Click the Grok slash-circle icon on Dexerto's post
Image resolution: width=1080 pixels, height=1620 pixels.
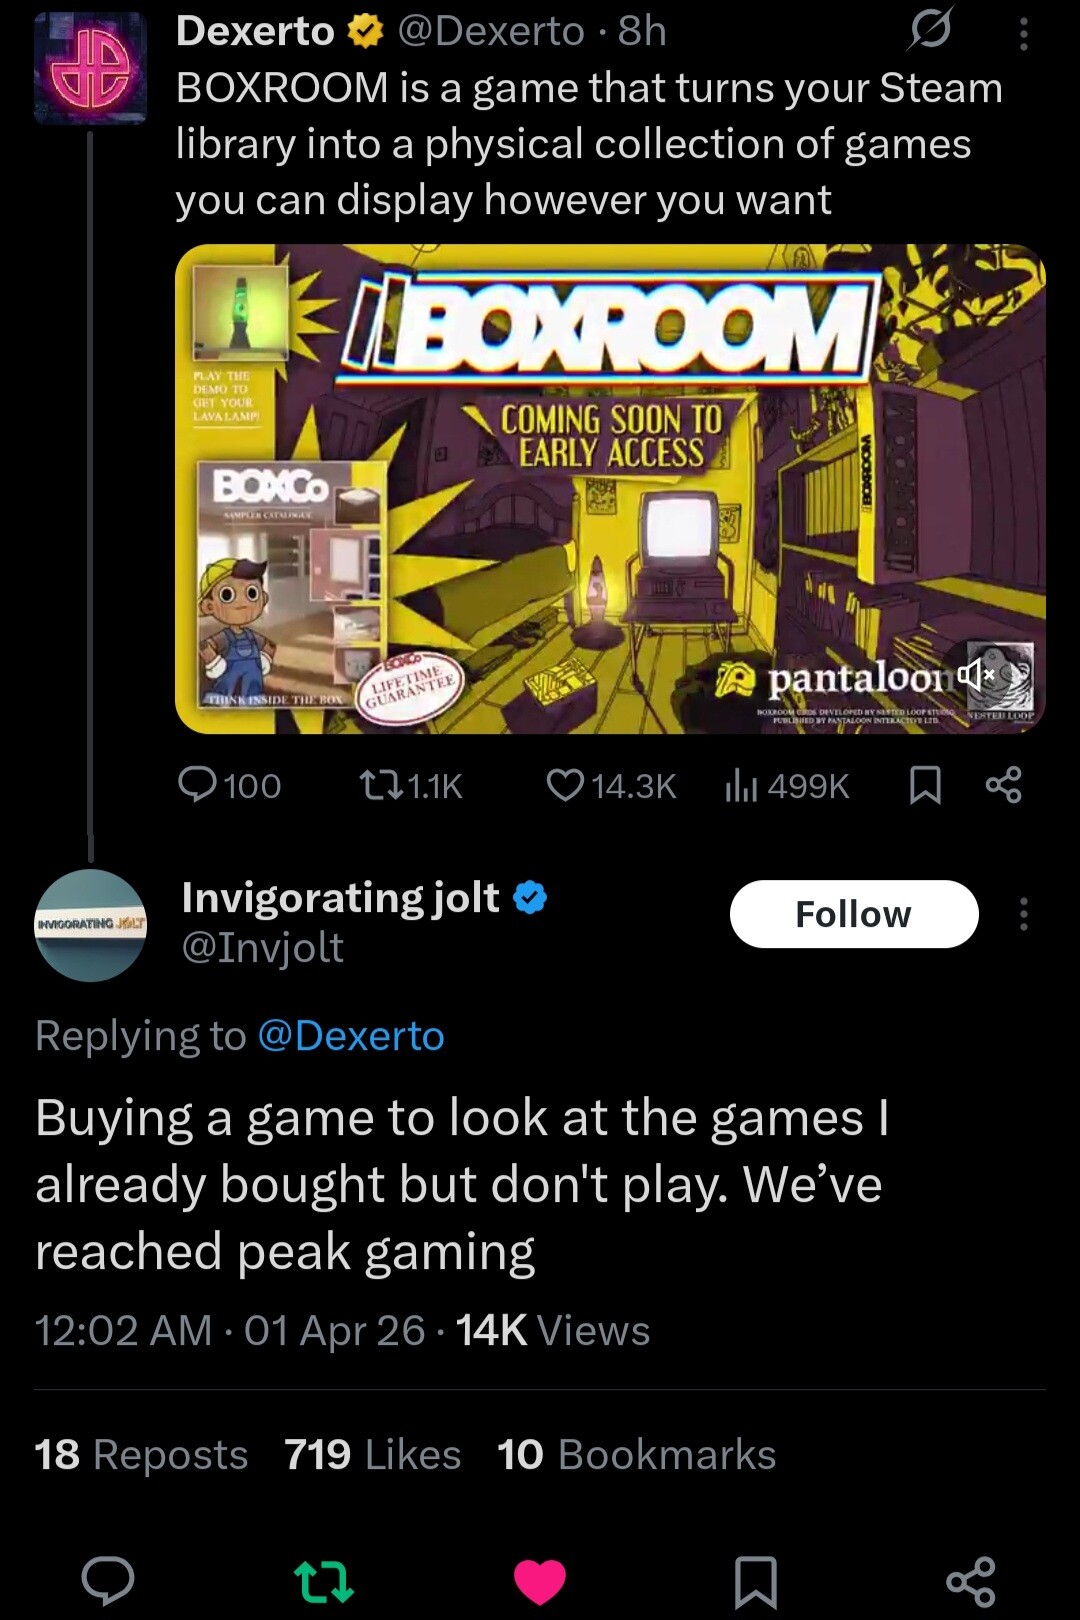click(x=930, y=31)
